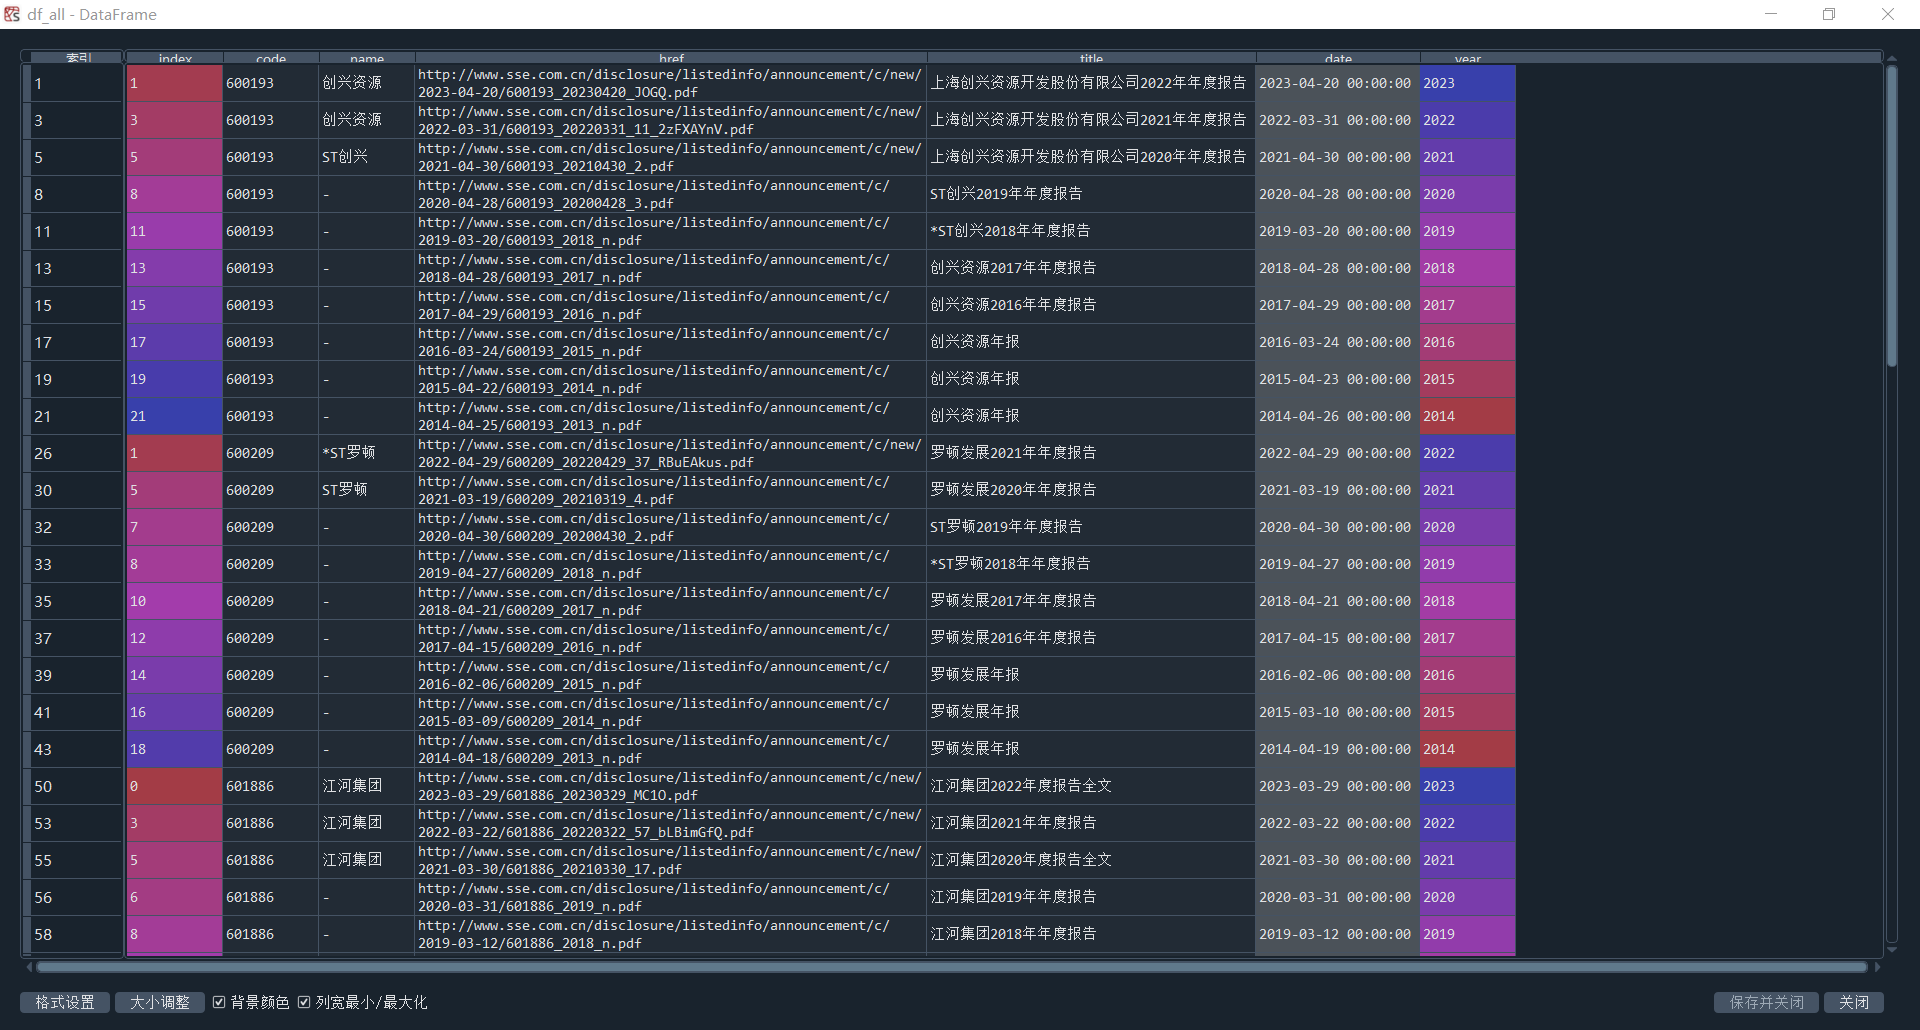Click the scroll down arrow of vertical scrollbar
Viewport: 1920px width, 1030px height.
(1892, 950)
